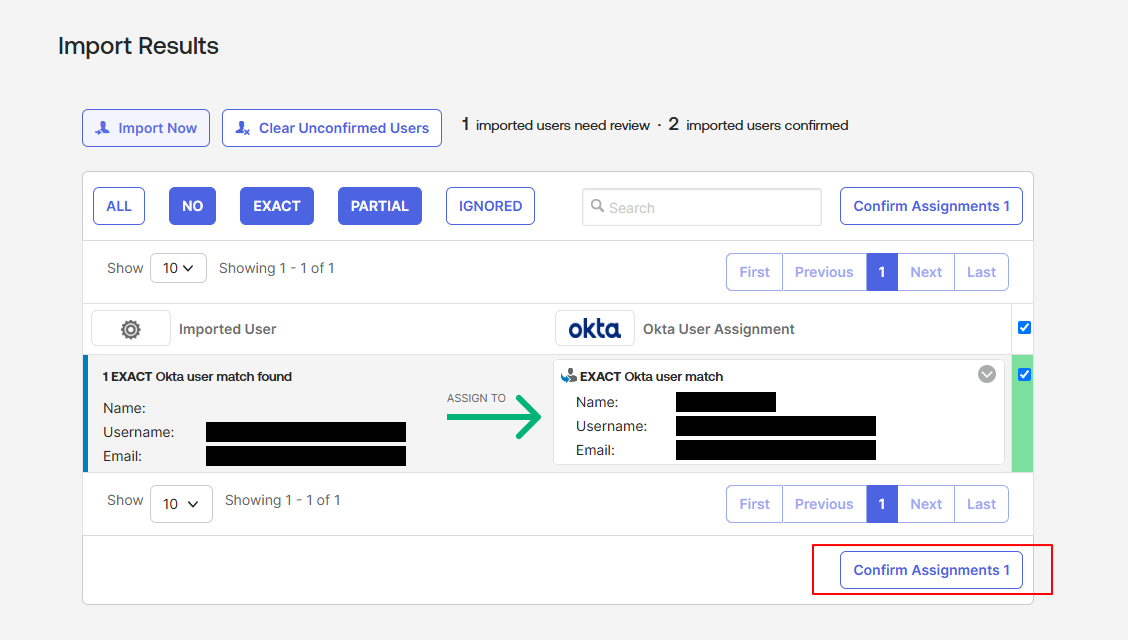Toggle the EXACT match filter
1128x640 pixels.
(x=277, y=206)
